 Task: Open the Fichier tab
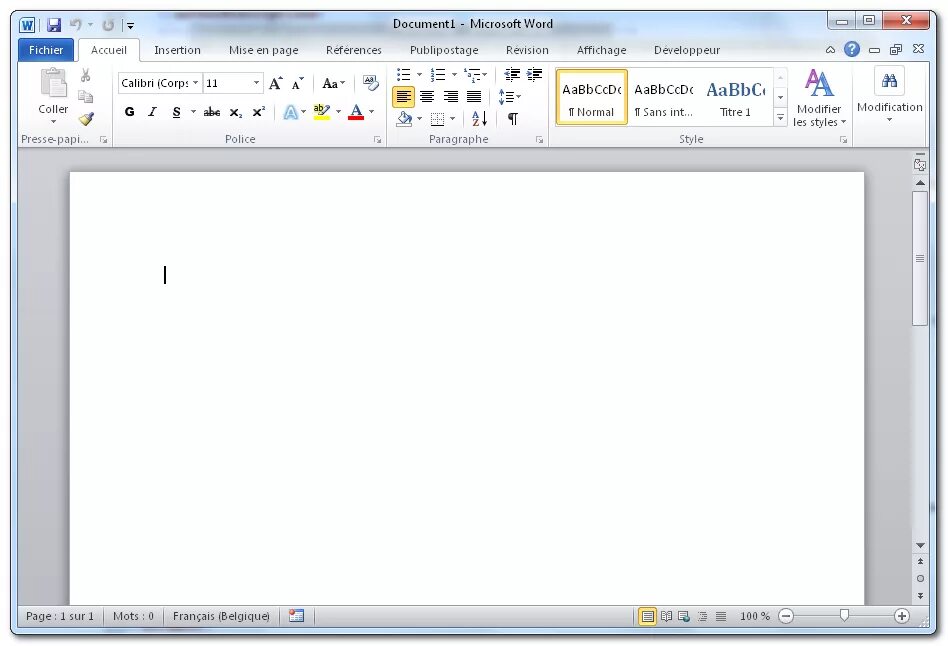point(46,50)
